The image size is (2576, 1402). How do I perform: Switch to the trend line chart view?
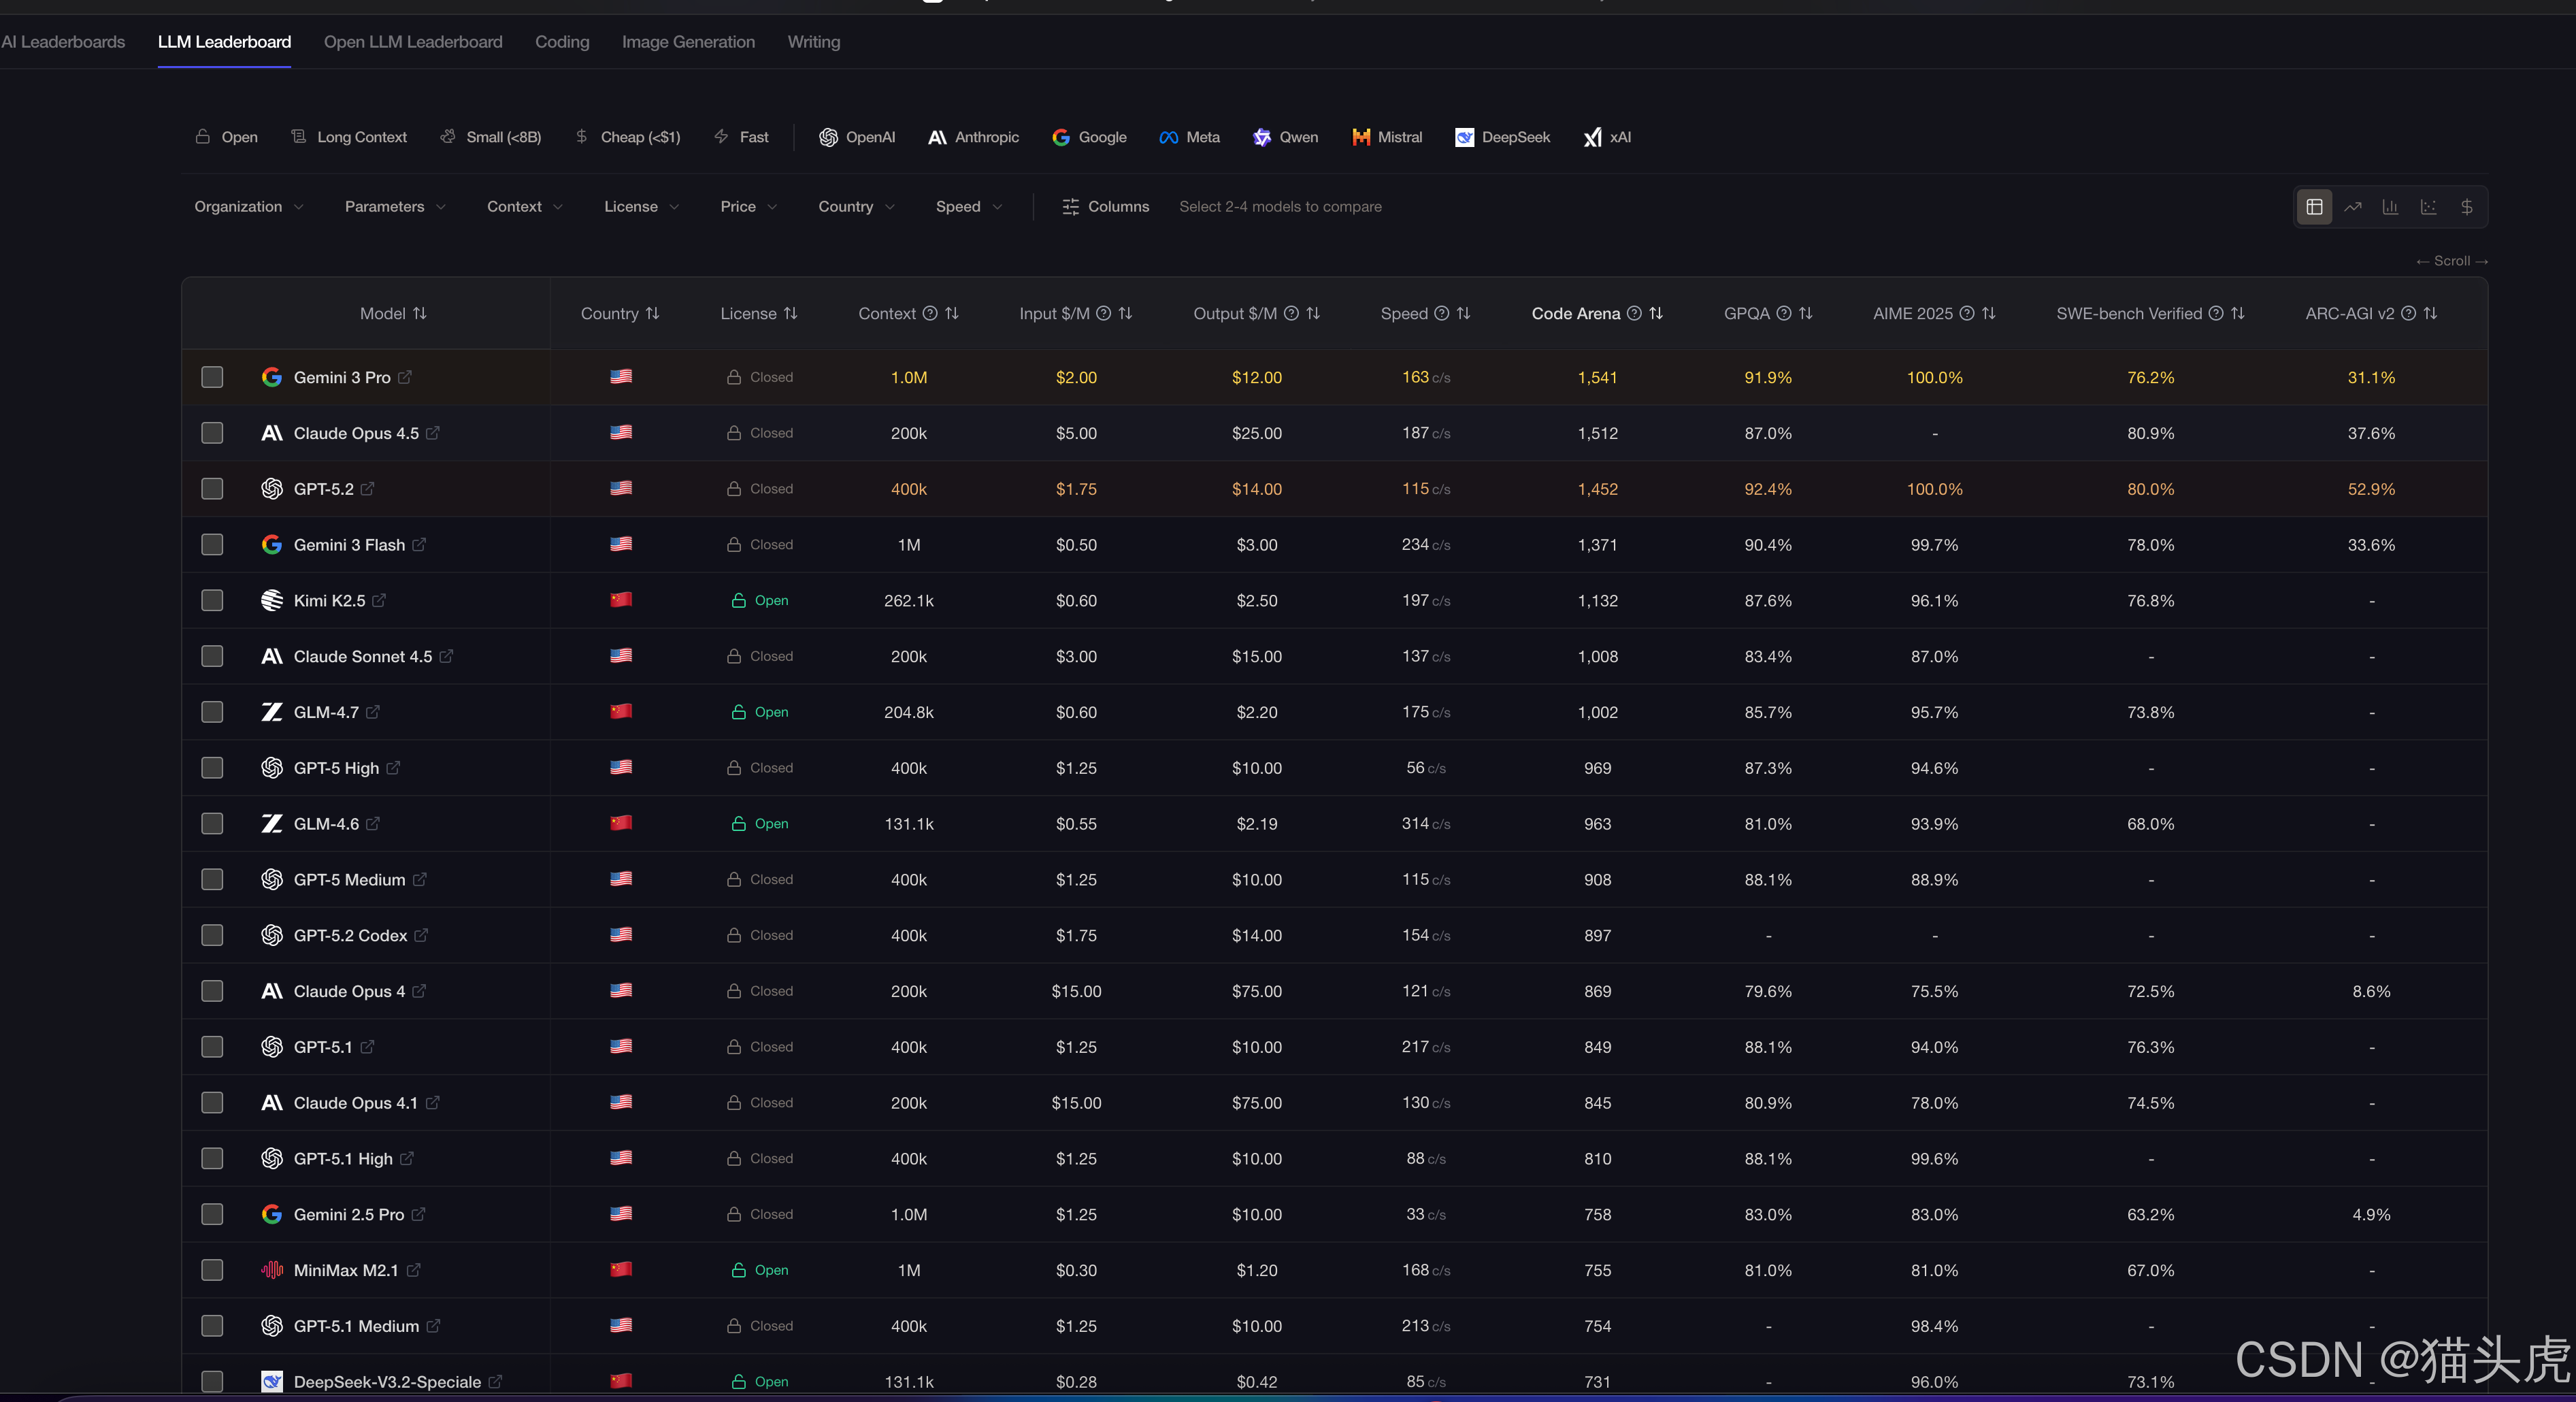2352,207
